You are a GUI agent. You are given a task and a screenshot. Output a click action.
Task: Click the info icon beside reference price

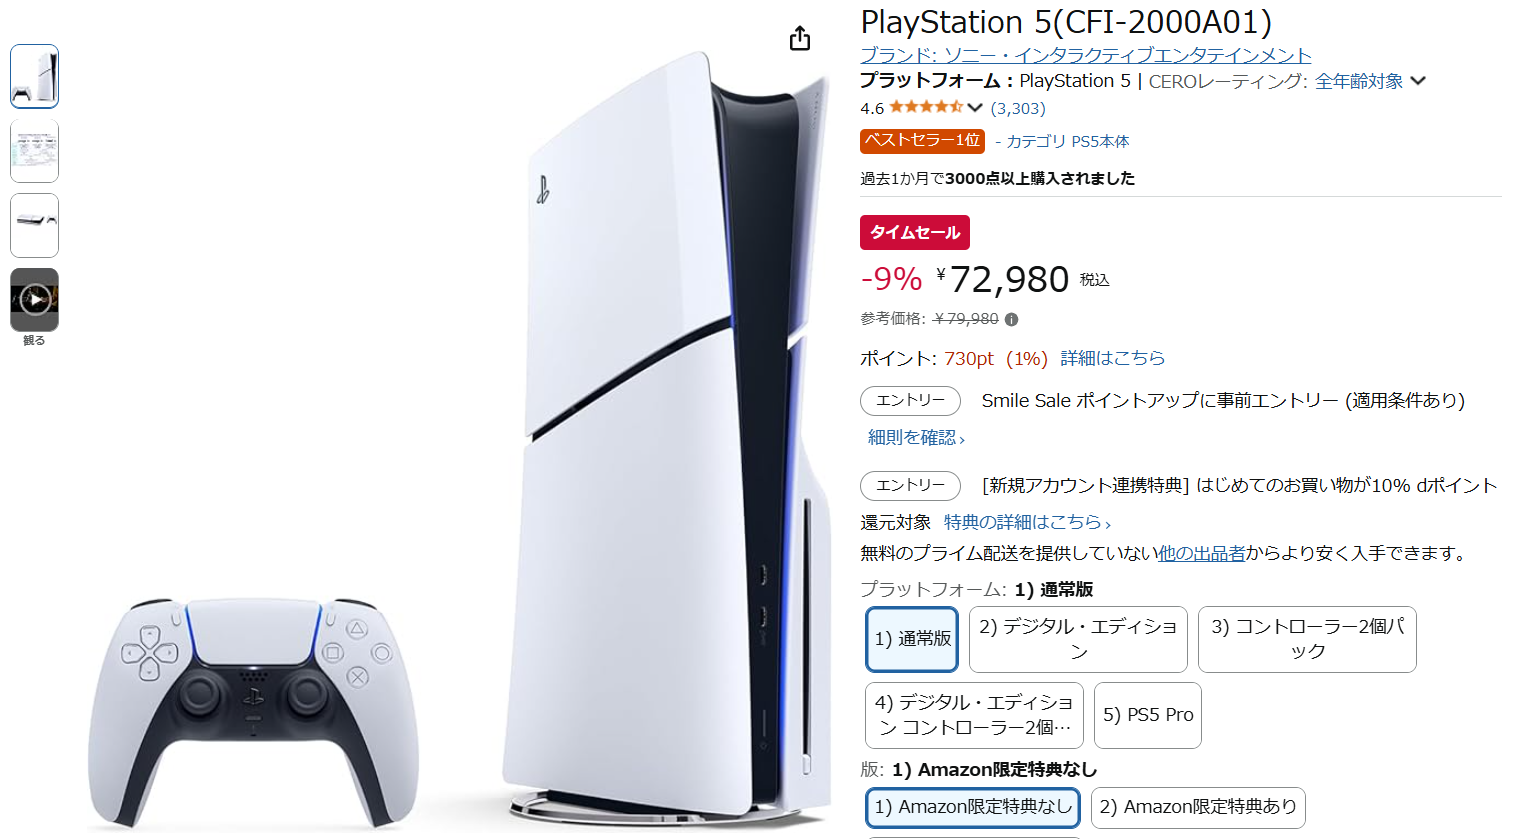coord(1011,320)
